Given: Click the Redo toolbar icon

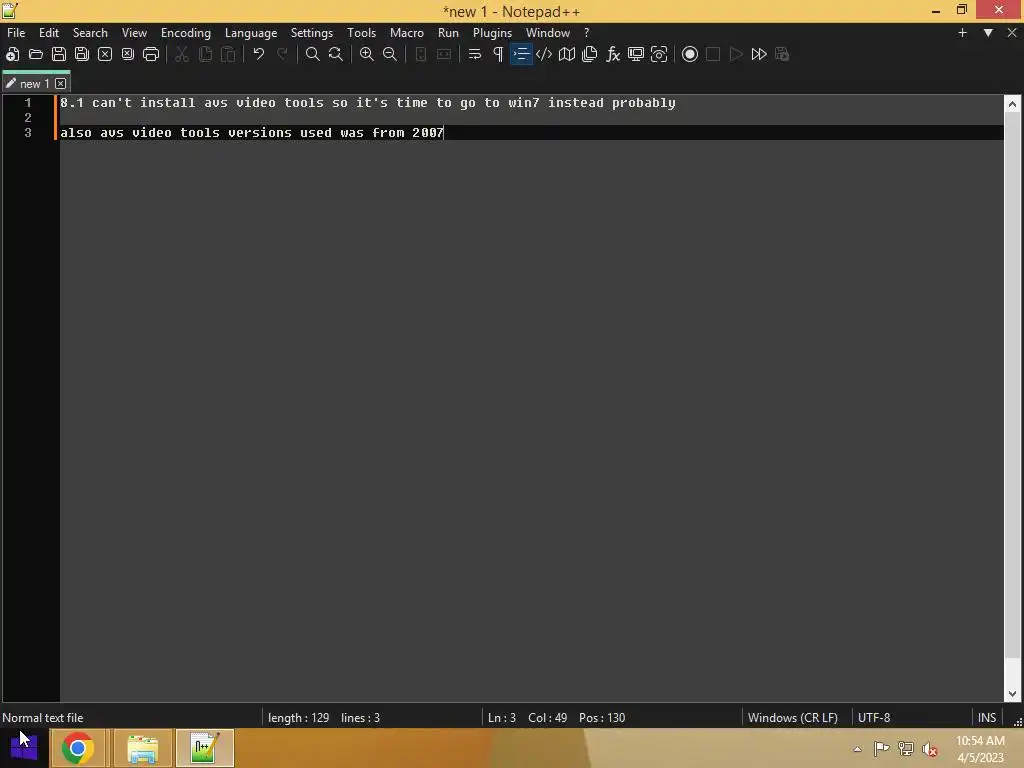Looking at the screenshot, I should click(282, 54).
